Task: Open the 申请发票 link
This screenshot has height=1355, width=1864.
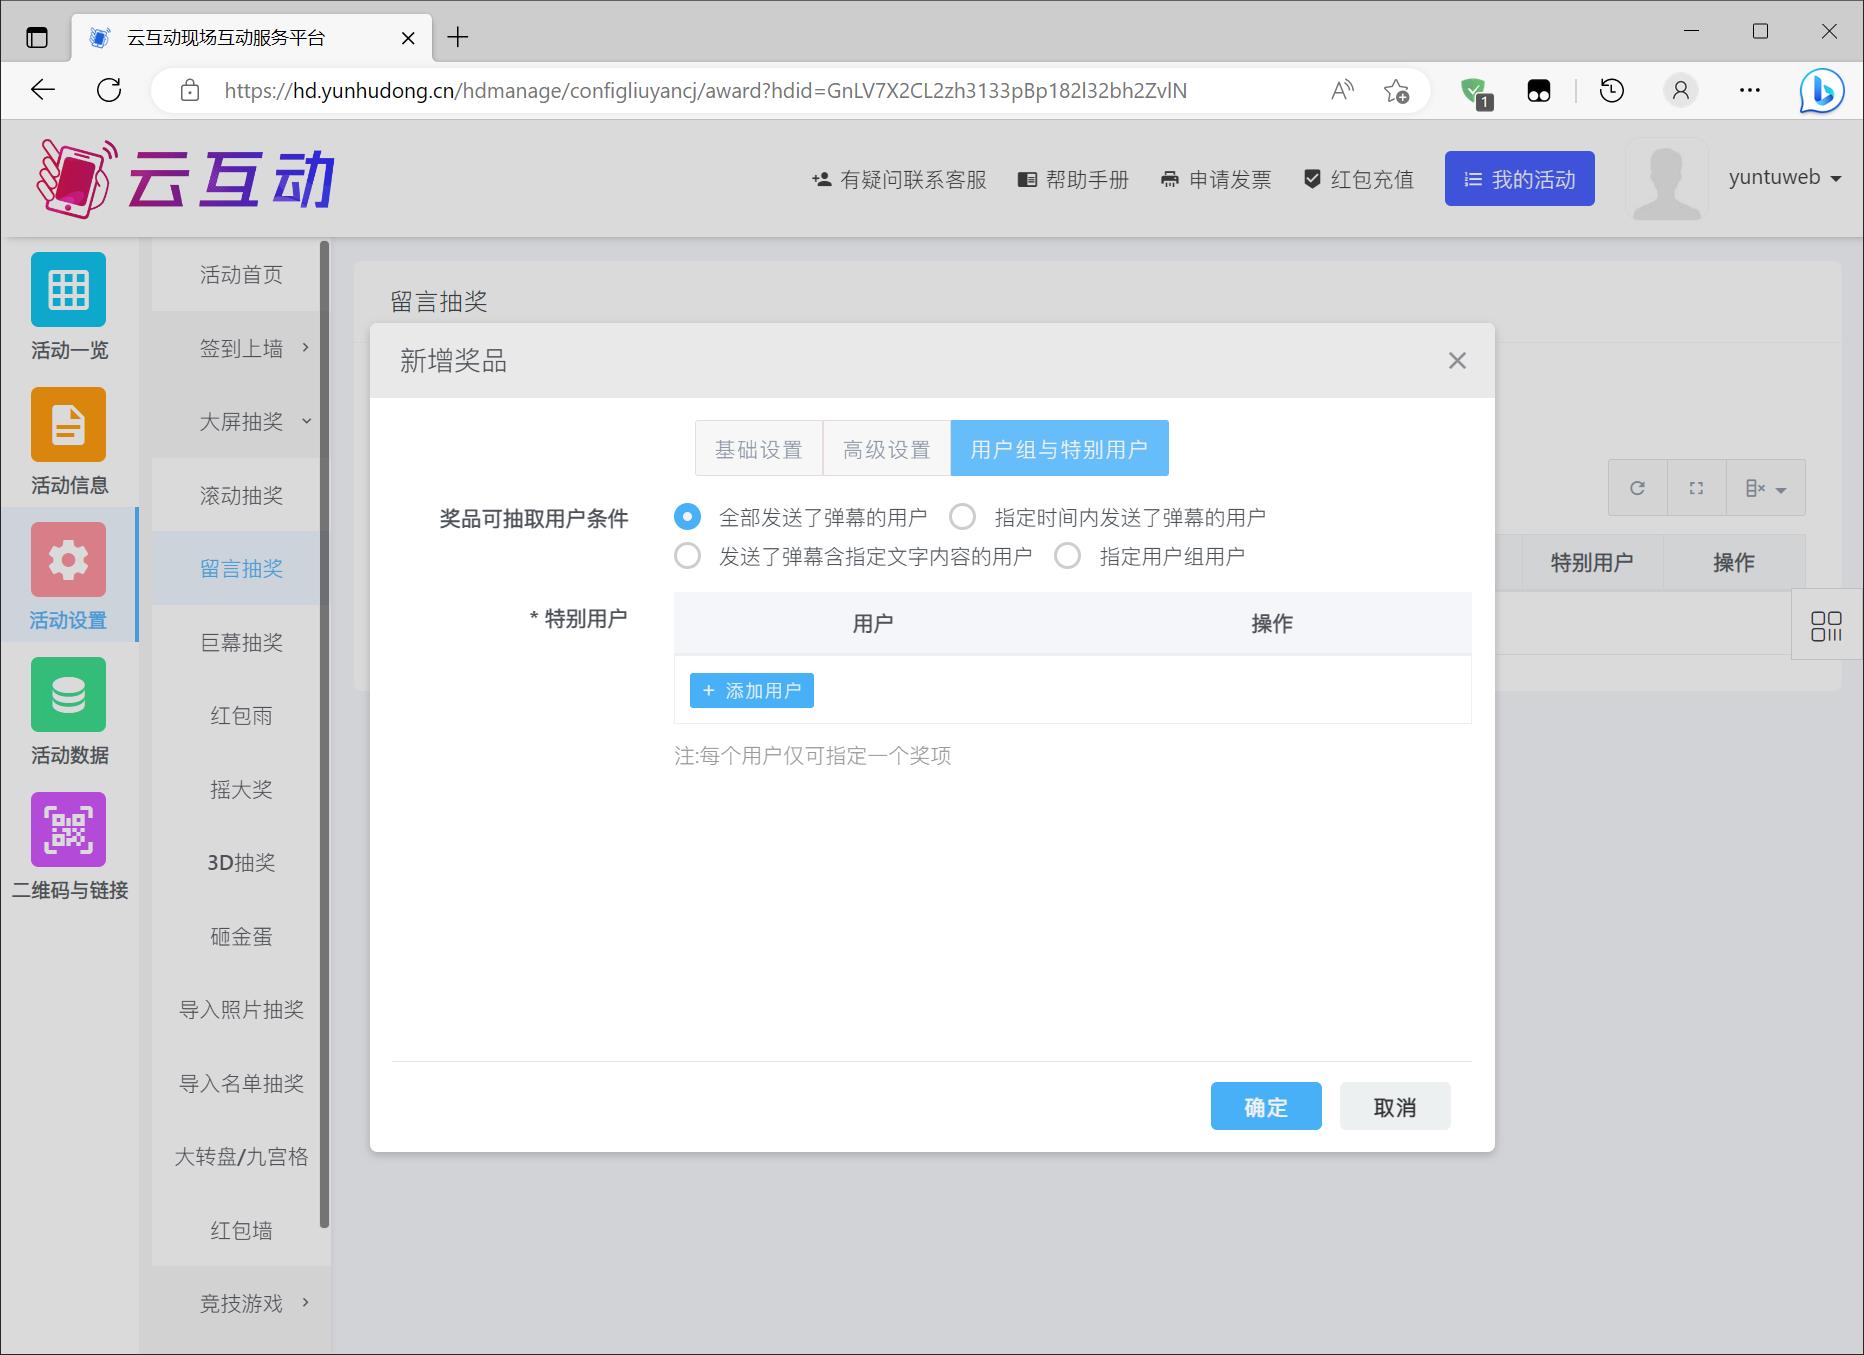Action: [x=1215, y=180]
